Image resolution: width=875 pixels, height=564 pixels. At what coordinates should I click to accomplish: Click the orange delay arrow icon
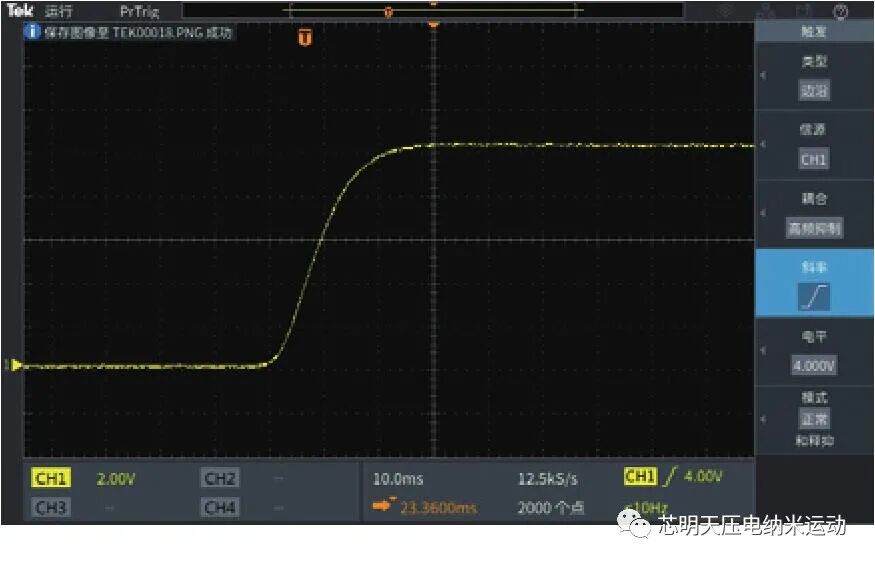point(383,505)
